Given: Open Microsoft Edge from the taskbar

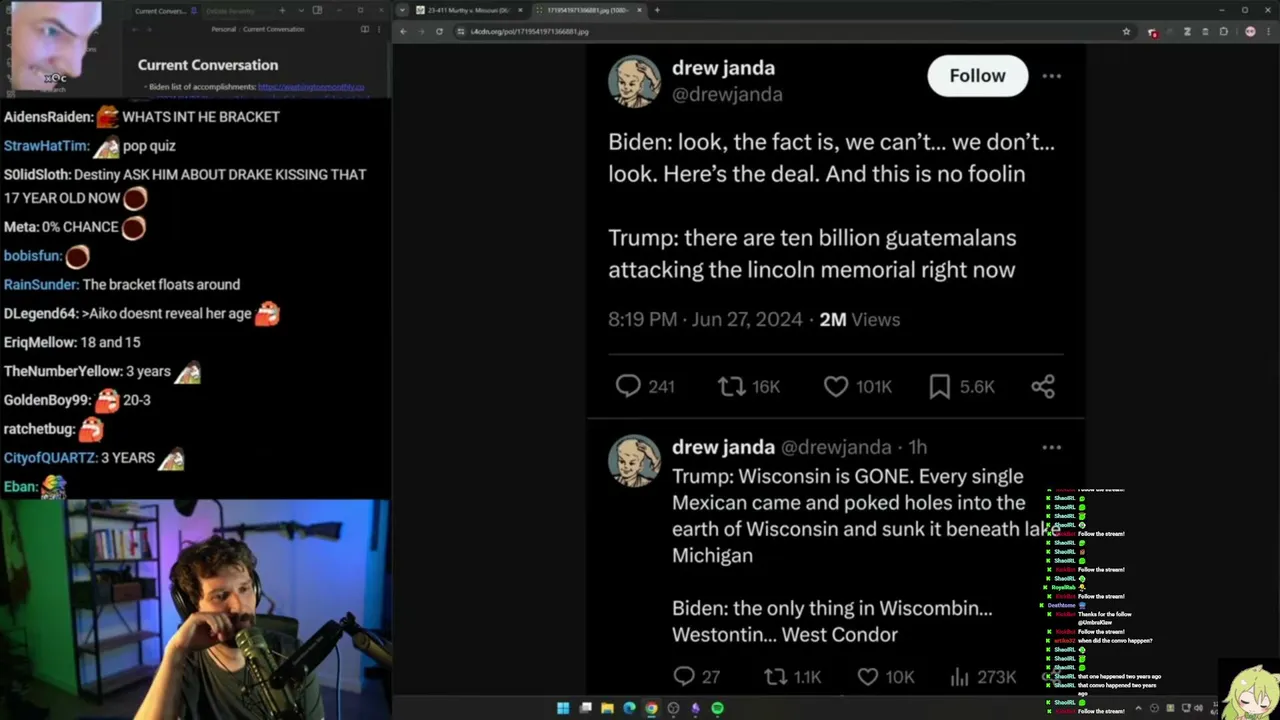Looking at the screenshot, I should pos(629,708).
